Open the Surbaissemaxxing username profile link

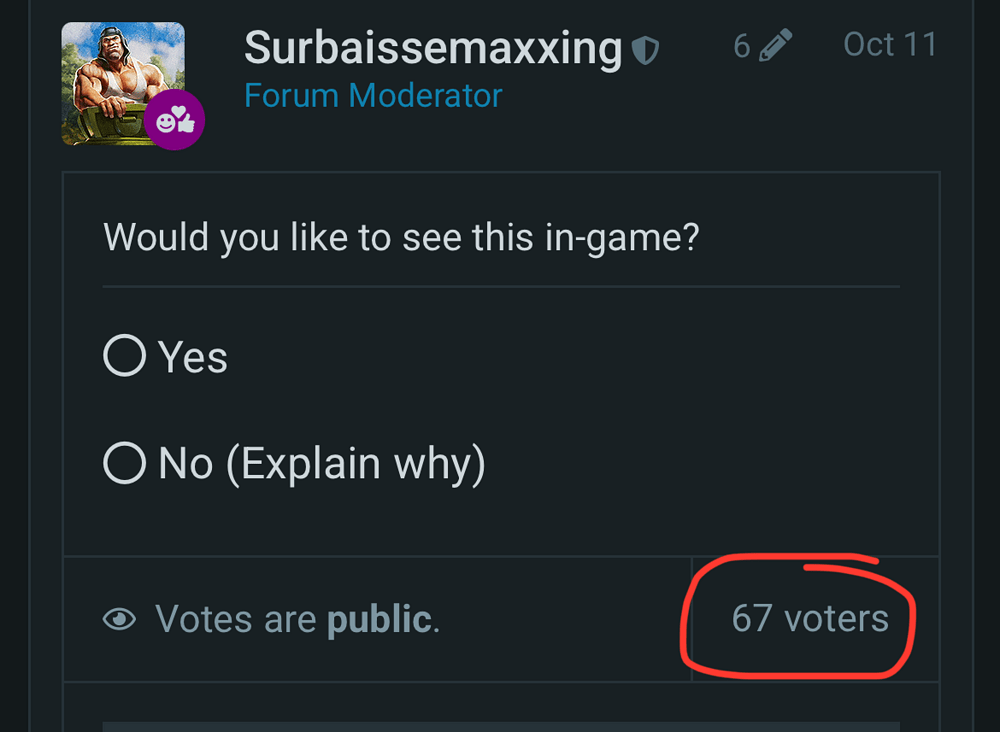coord(433,47)
